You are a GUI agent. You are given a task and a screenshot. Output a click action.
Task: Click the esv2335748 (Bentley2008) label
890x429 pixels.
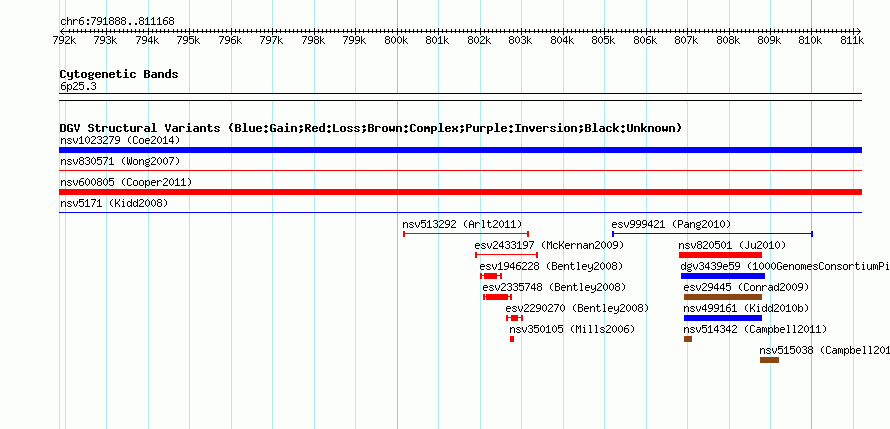[x=555, y=287]
